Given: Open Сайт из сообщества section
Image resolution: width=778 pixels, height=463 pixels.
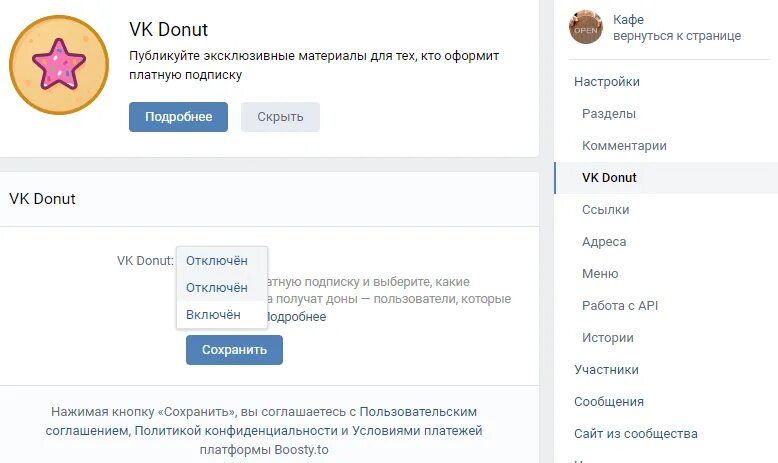Looking at the screenshot, I should (636, 434).
